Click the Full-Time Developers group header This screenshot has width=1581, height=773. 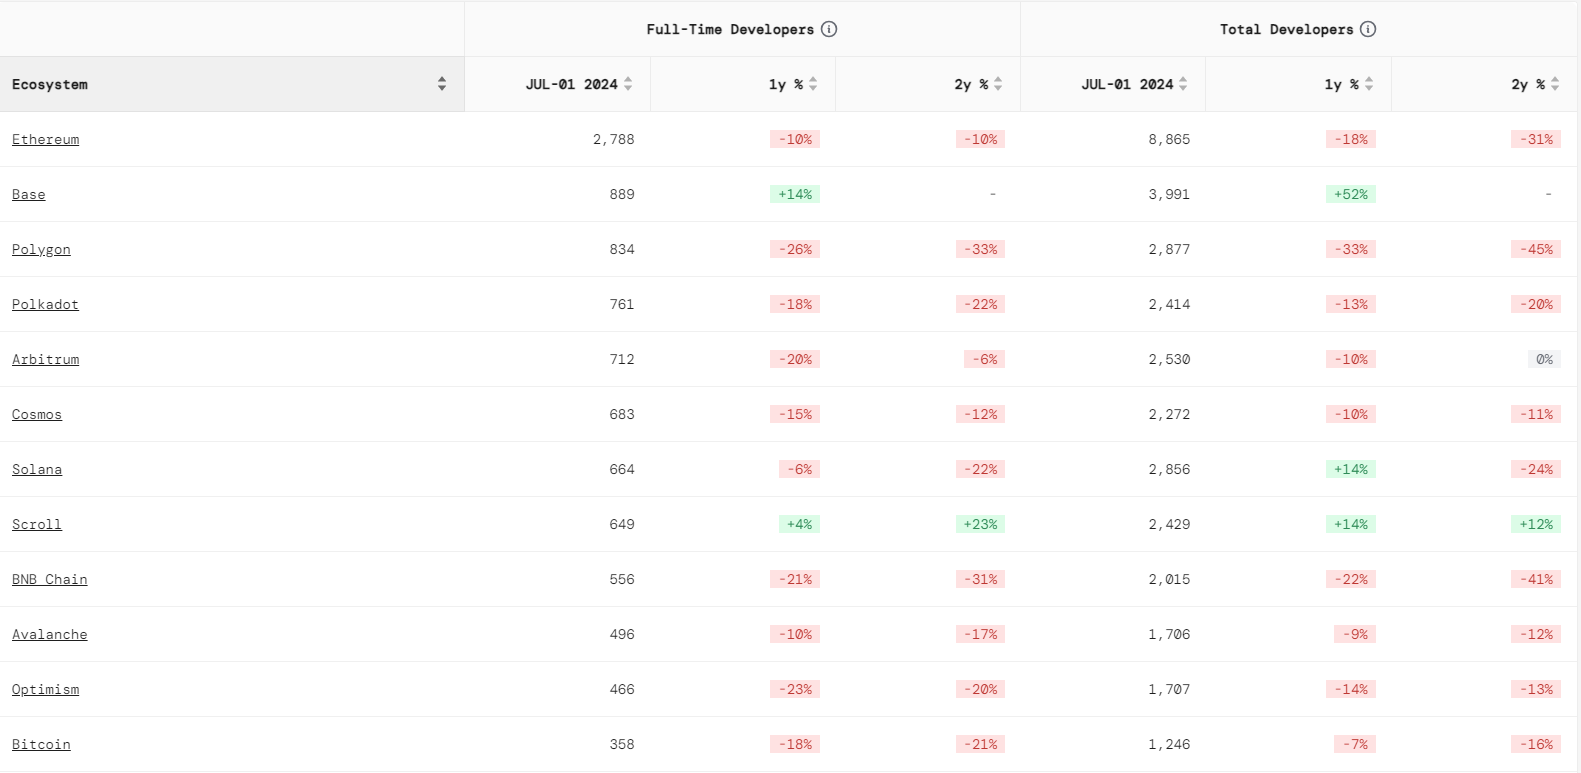pos(730,29)
